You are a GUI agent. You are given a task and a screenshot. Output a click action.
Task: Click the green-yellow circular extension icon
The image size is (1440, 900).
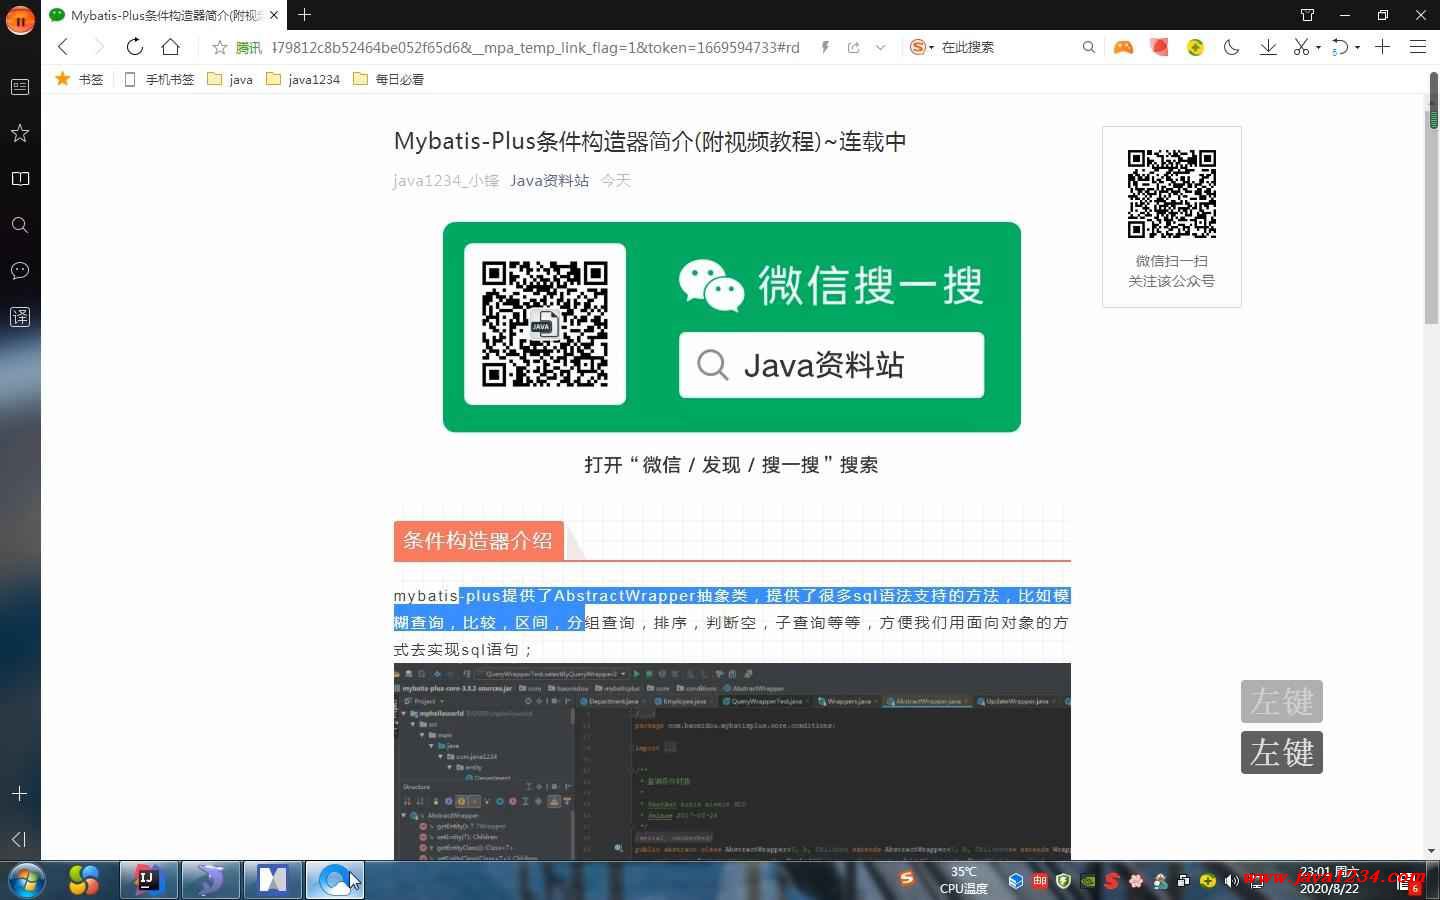(x=1195, y=47)
